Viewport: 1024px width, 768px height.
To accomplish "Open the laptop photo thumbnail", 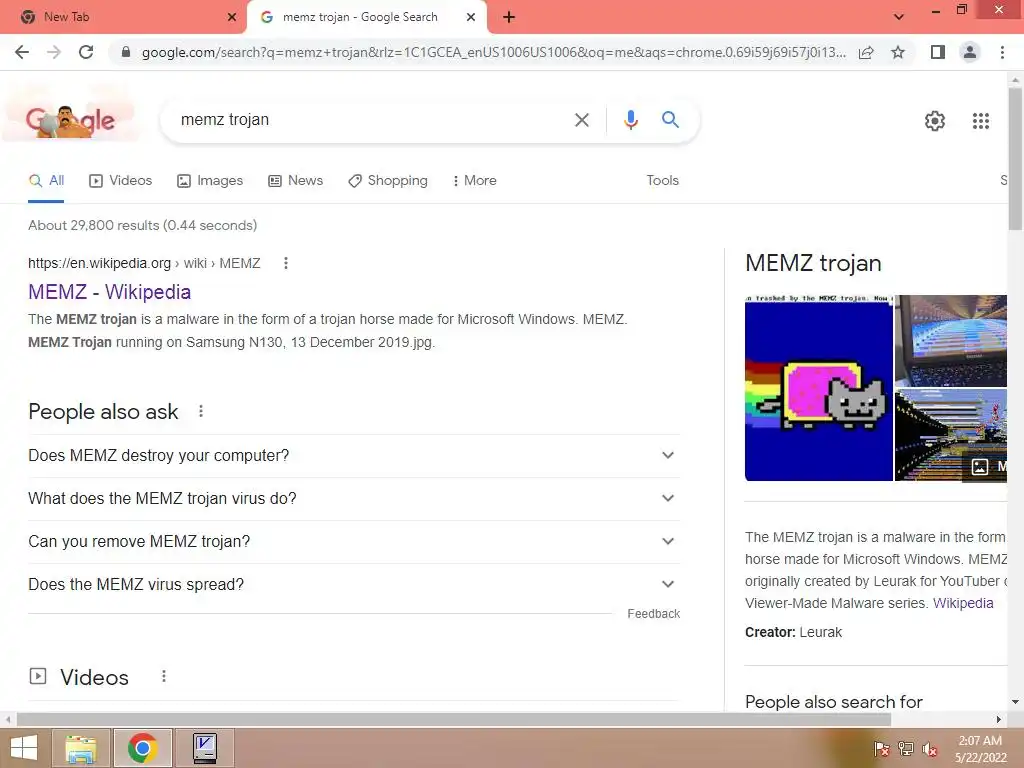I will tap(951, 341).
